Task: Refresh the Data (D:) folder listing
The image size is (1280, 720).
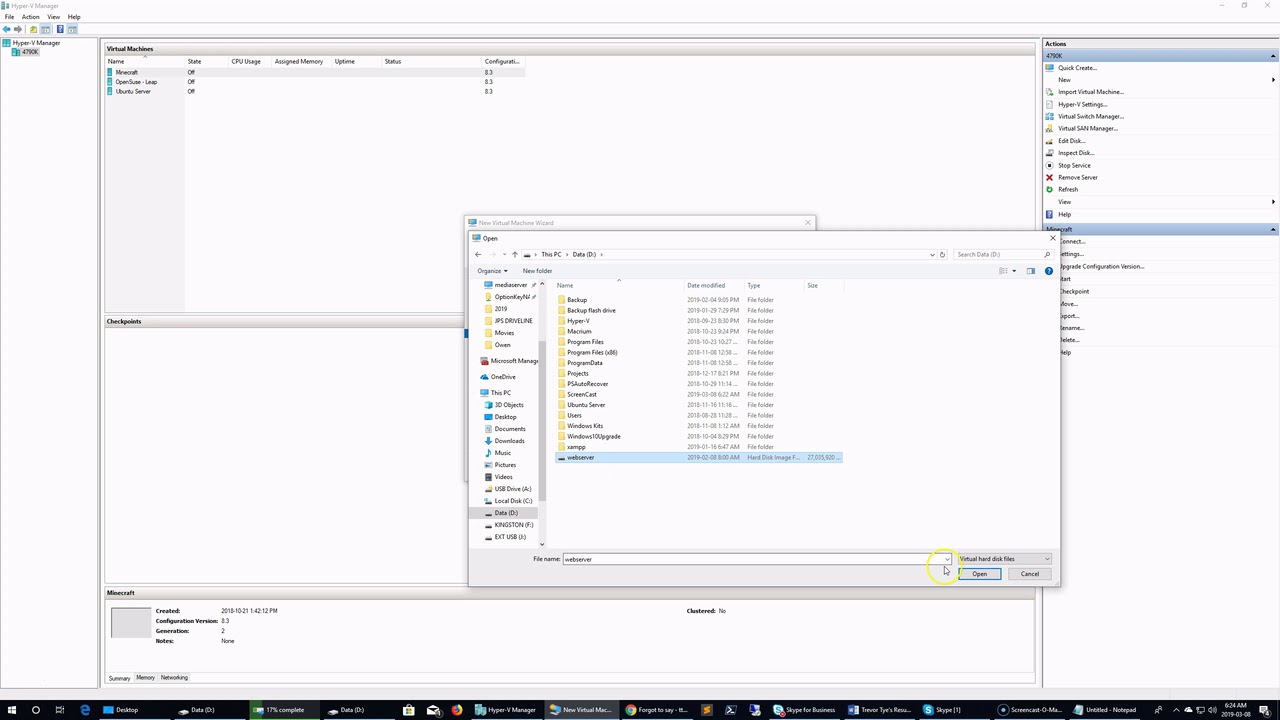Action: coord(942,254)
